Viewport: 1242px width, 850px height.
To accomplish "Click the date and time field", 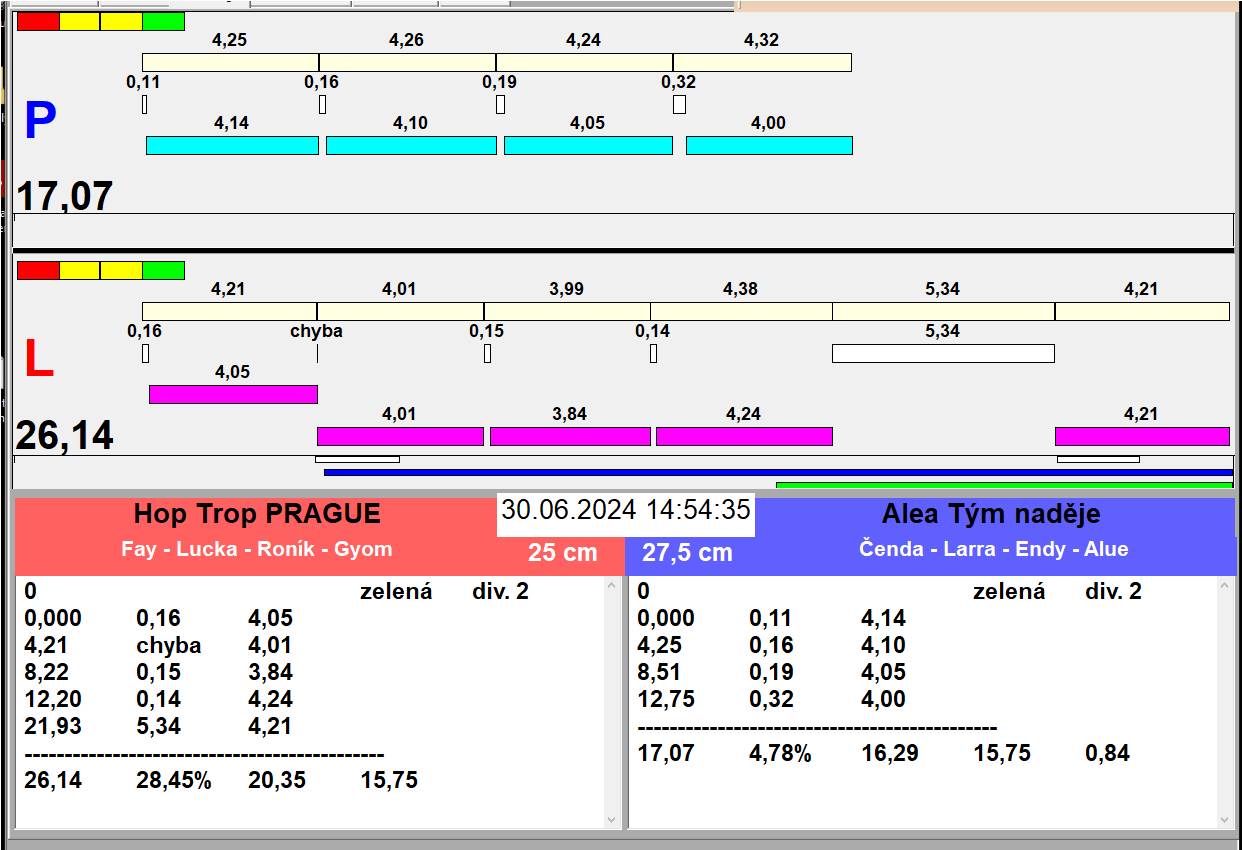I will tap(625, 510).
